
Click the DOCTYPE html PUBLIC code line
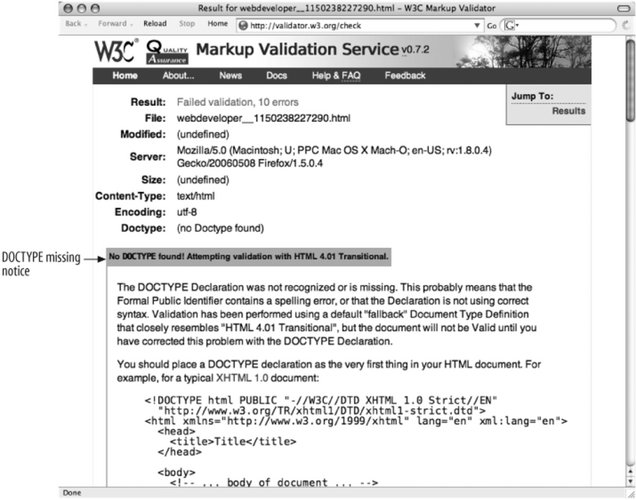(321, 401)
